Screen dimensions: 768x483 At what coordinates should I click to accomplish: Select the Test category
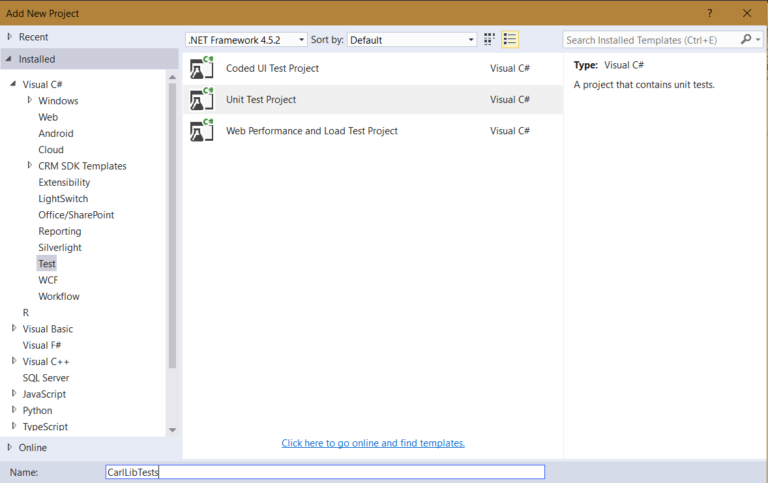click(x=47, y=264)
